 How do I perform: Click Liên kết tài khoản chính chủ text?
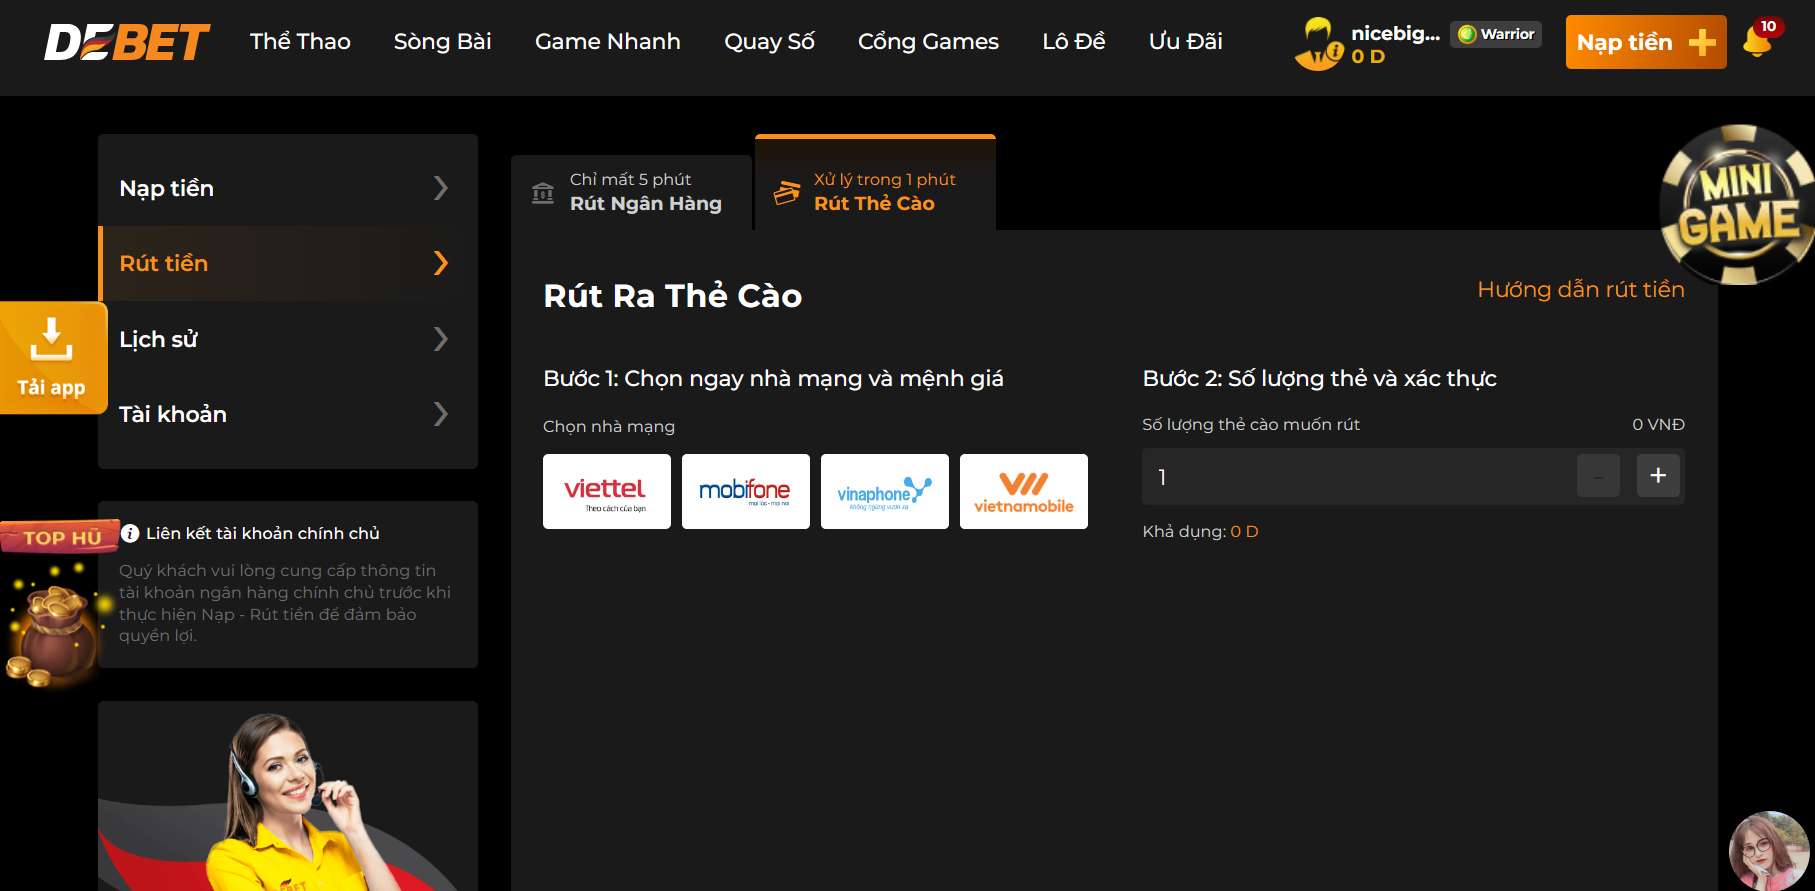point(263,533)
